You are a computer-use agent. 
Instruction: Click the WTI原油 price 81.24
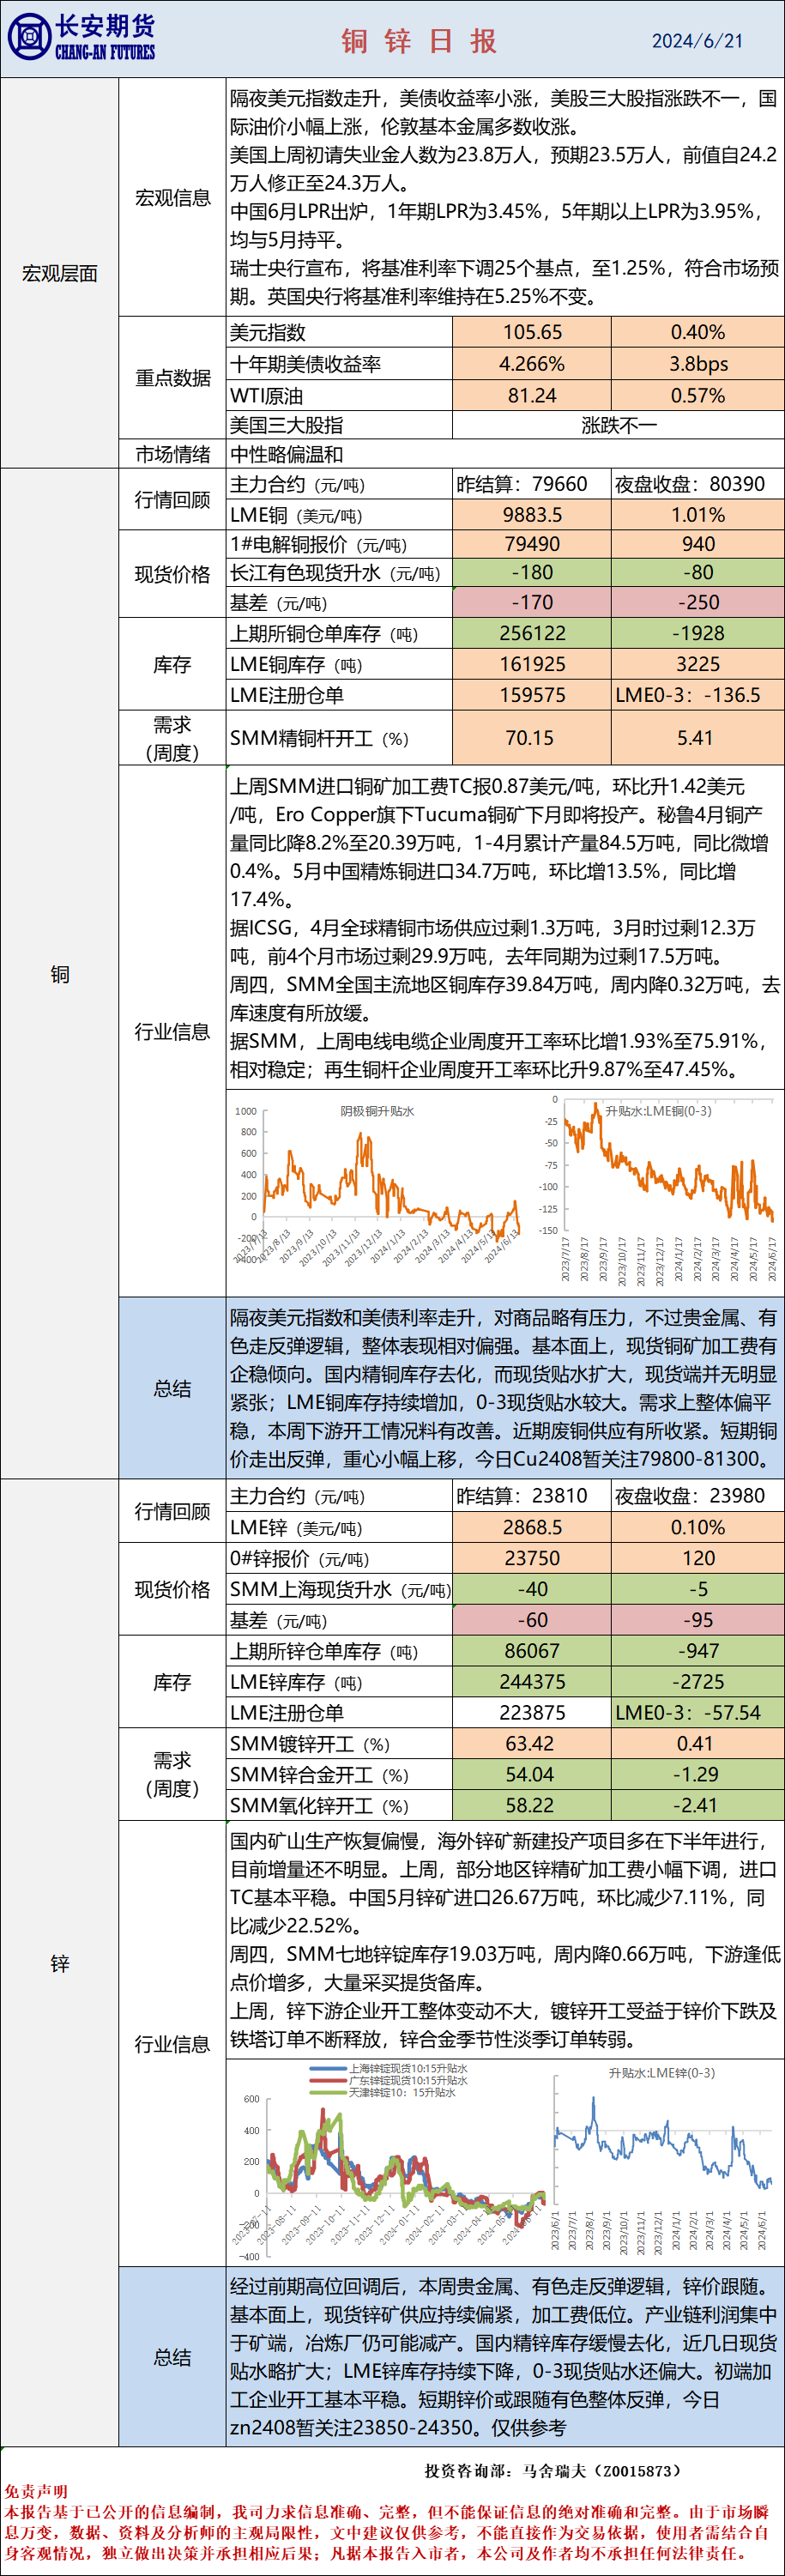pos(532,395)
